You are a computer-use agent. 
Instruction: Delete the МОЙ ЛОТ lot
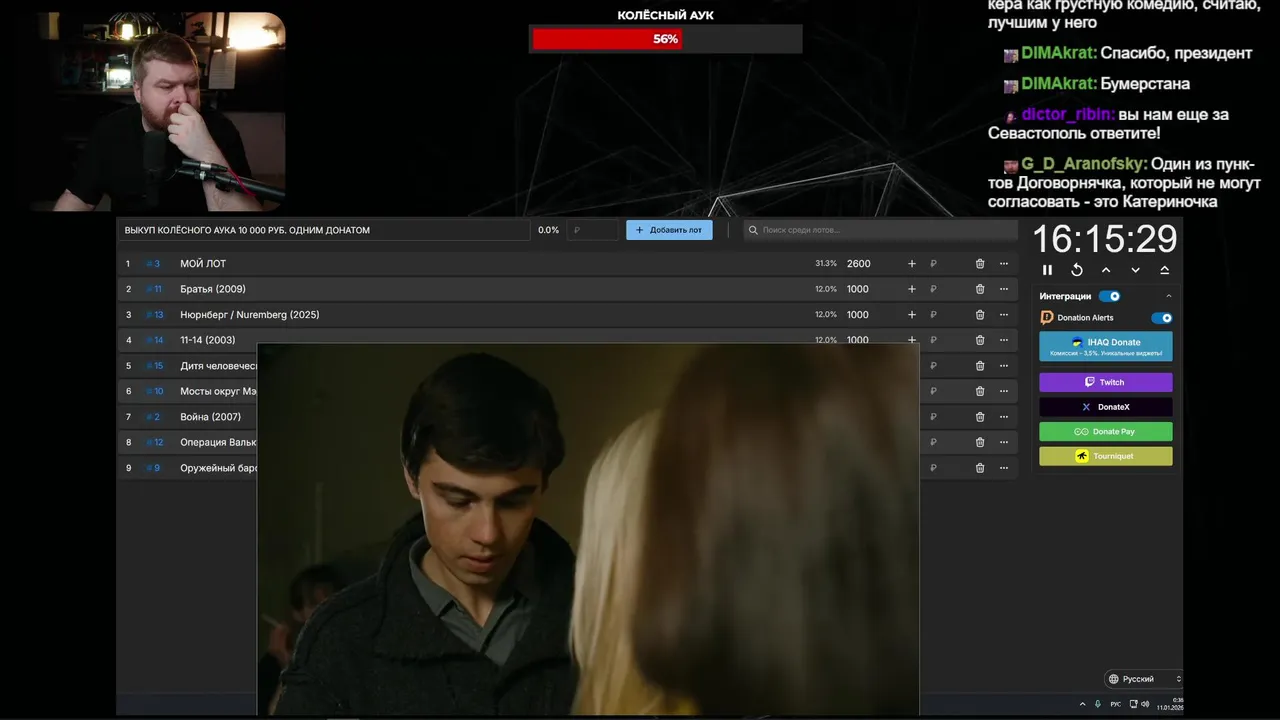pyautogui.click(x=980, y=264)
